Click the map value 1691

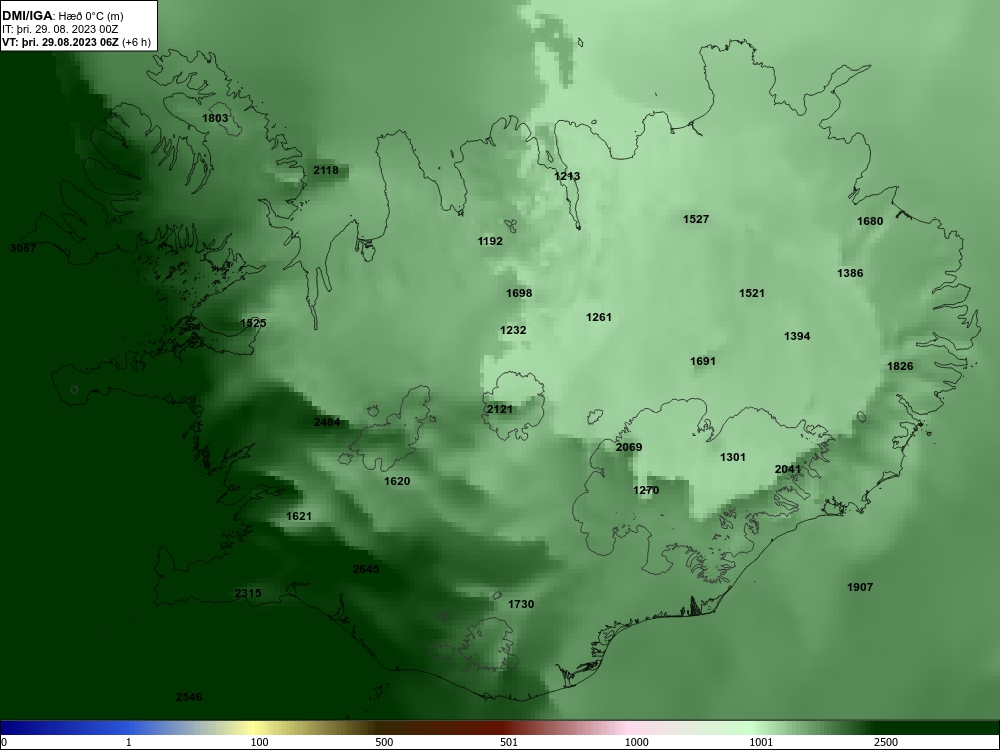[x=703, y=362]
